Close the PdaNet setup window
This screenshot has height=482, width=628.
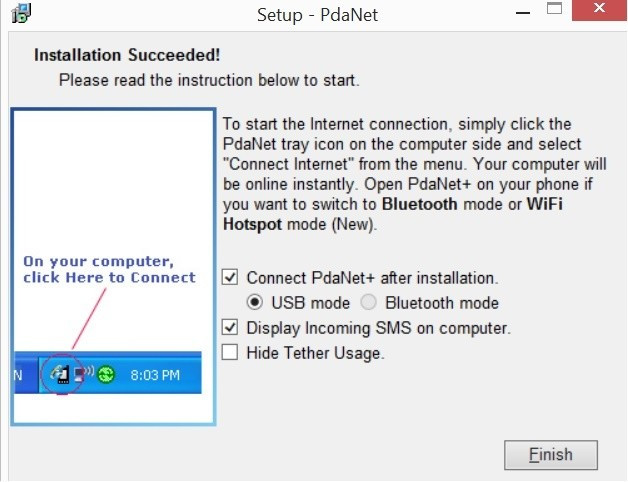point(599,9)
